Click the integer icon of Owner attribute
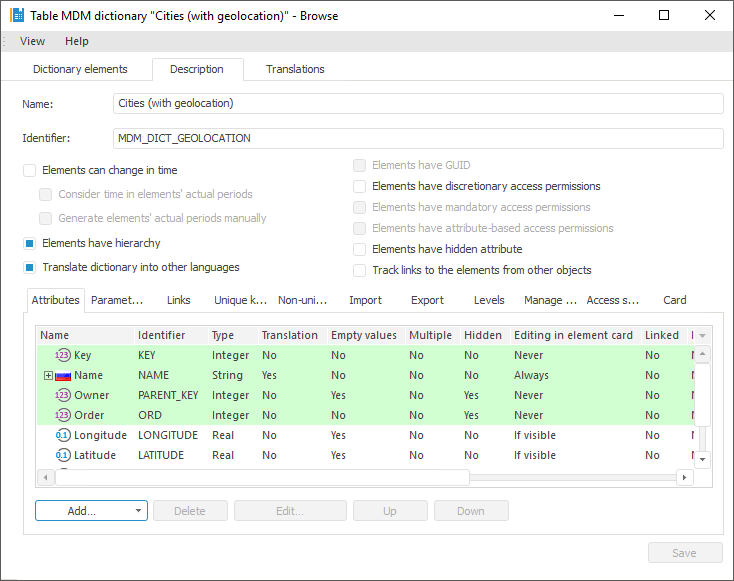 63,395
